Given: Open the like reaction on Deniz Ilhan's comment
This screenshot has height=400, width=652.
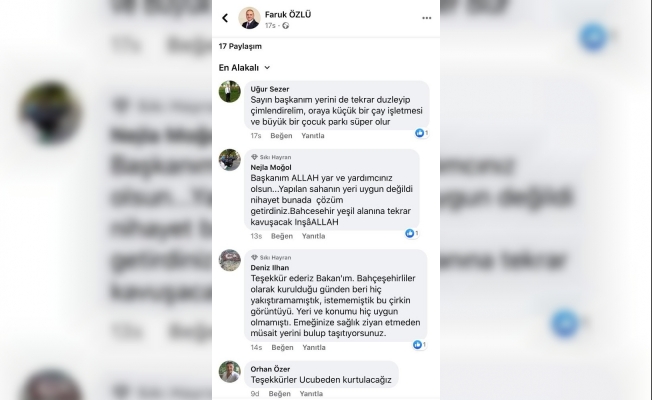Looking at the screenshot, I should click(419, 345).
